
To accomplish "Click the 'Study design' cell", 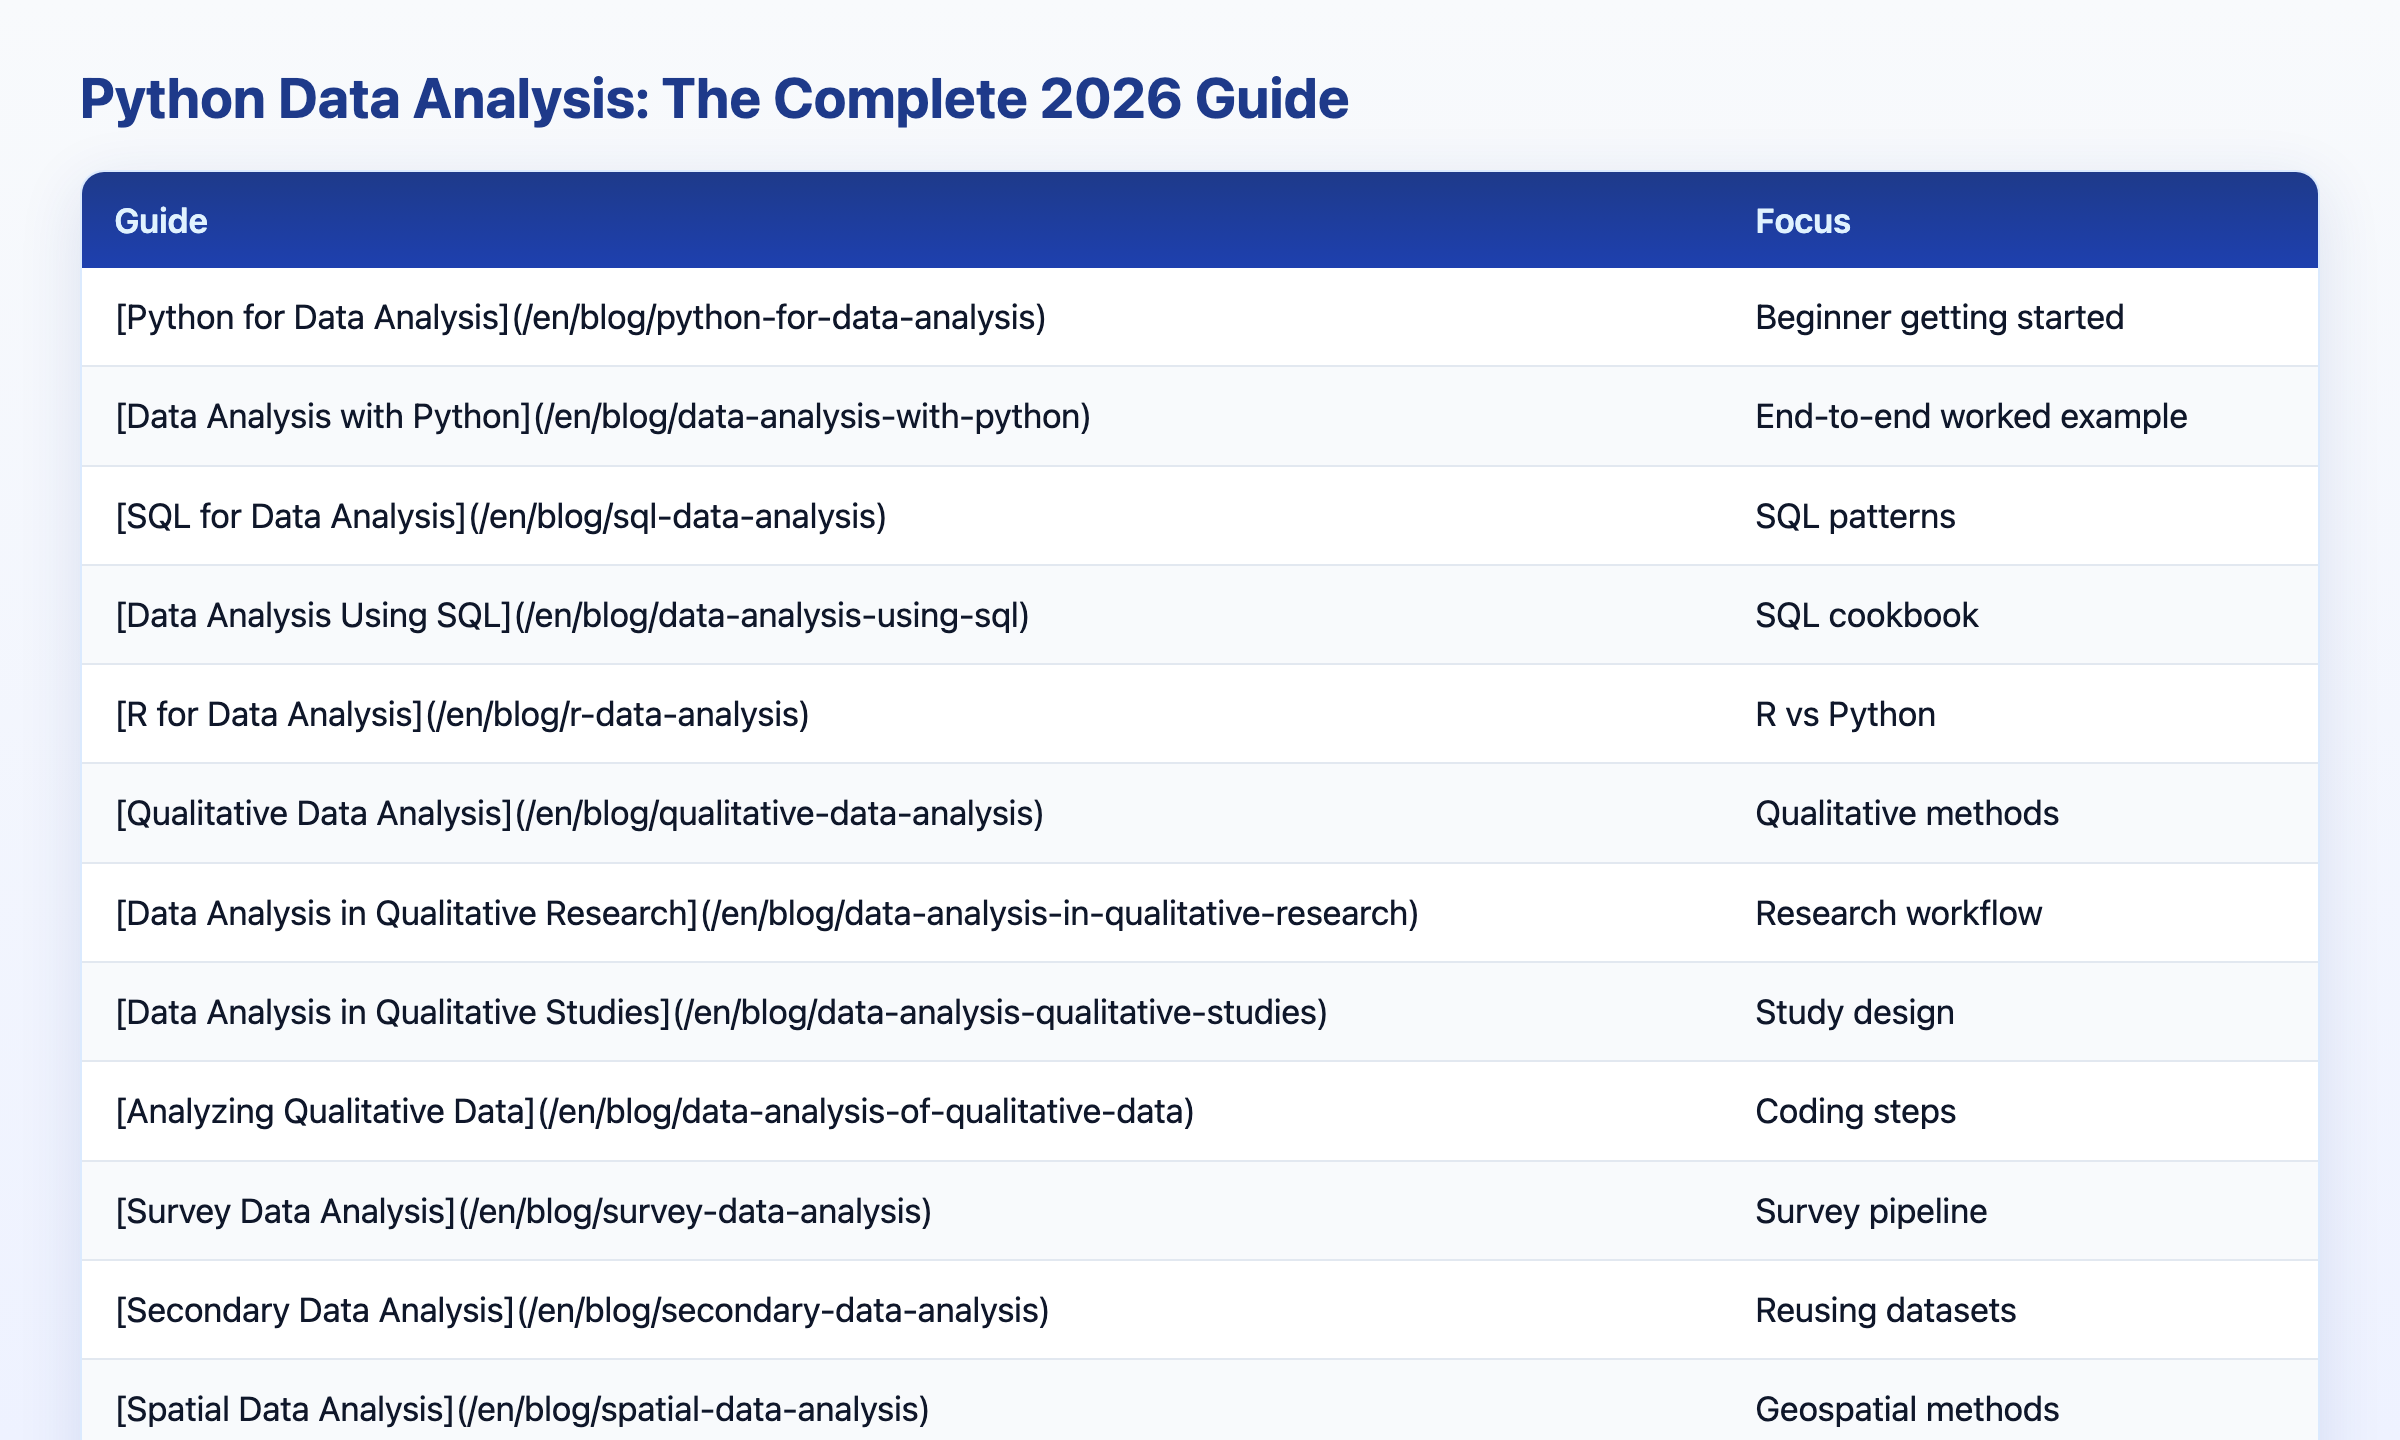I will 1854,1012.
